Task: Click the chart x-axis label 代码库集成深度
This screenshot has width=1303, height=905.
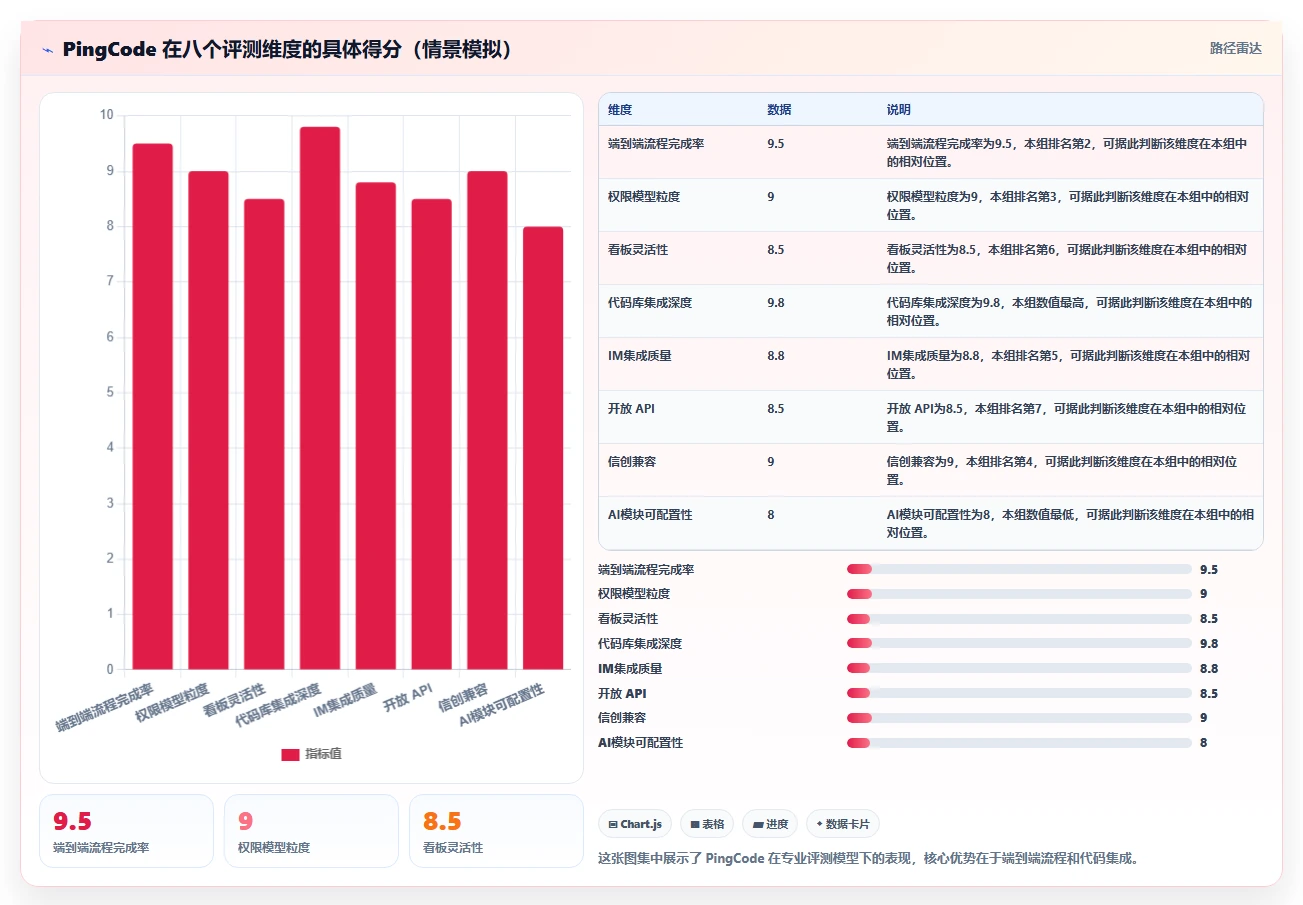Action: [x=278, y=706]
